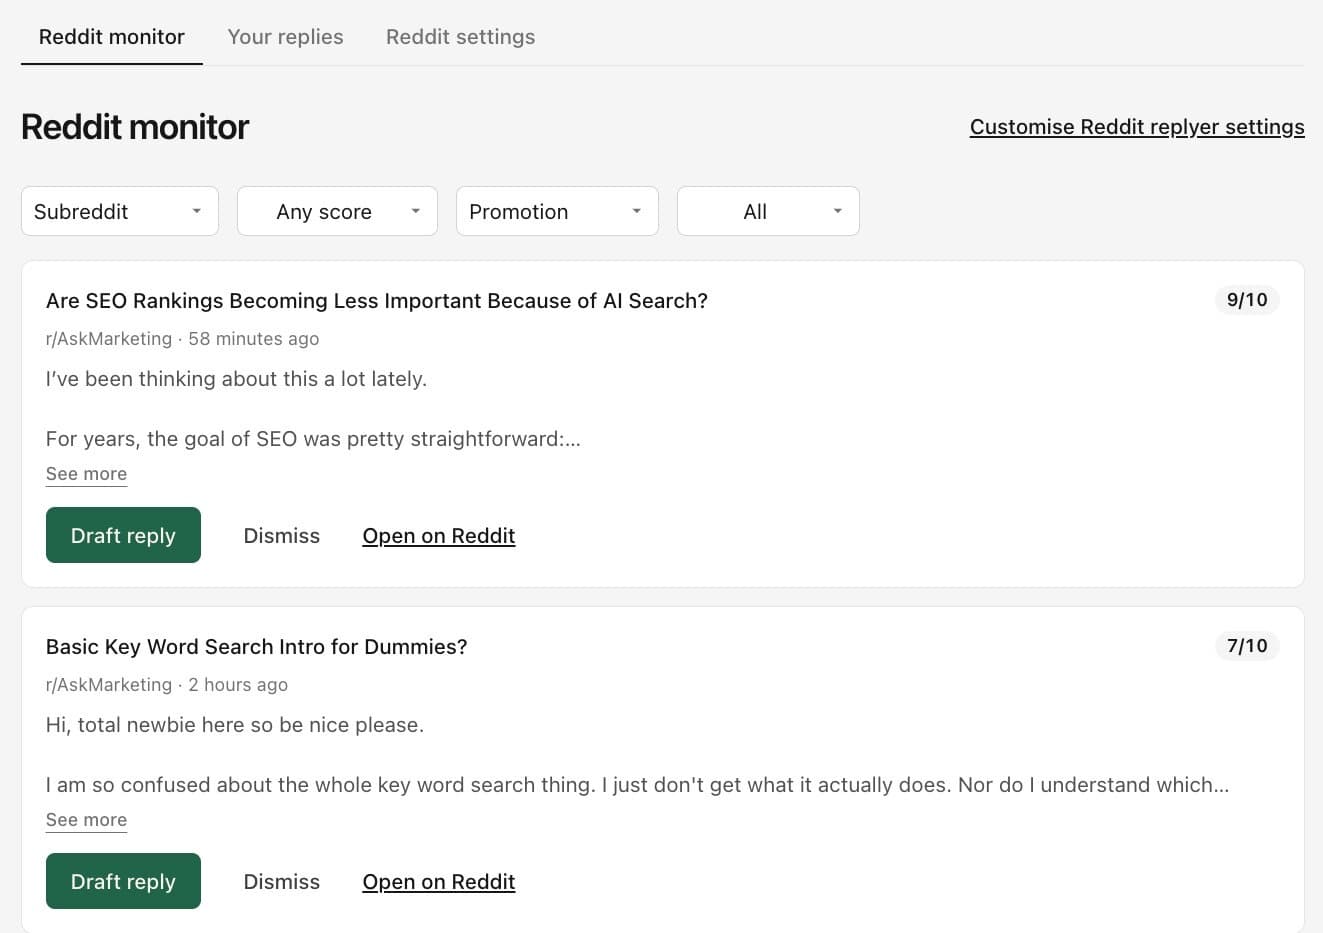Open the Your replies tab
The image size is (1323, 933).
(285, 37)
